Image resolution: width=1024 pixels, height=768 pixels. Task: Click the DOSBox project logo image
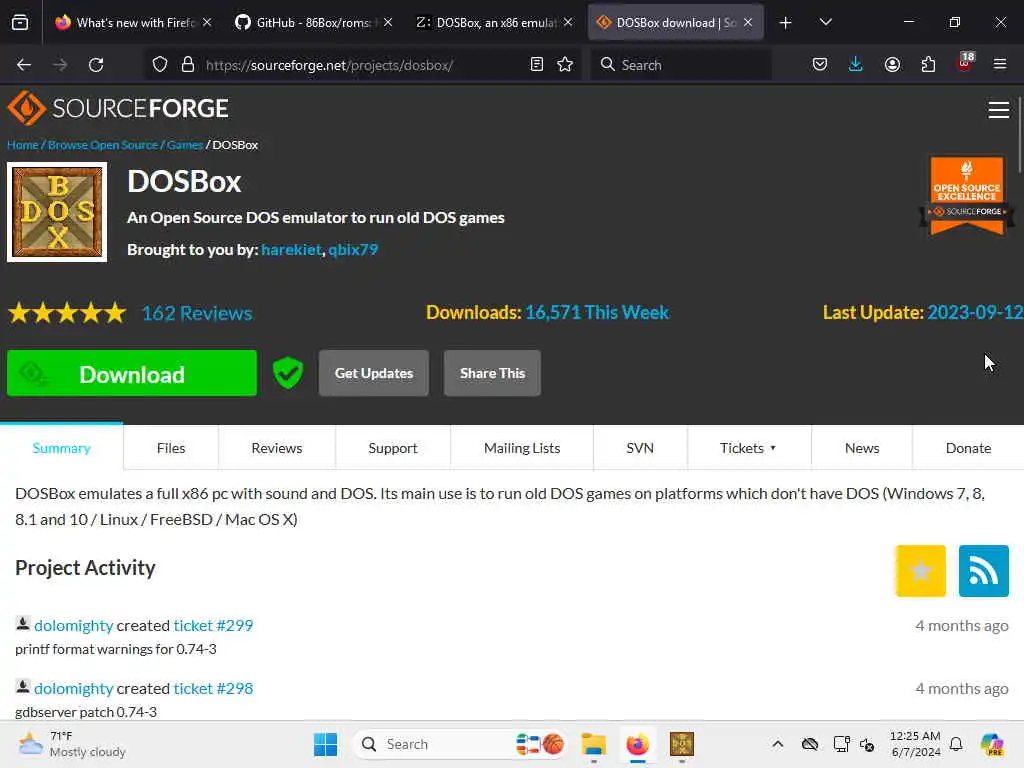point(57,212)
